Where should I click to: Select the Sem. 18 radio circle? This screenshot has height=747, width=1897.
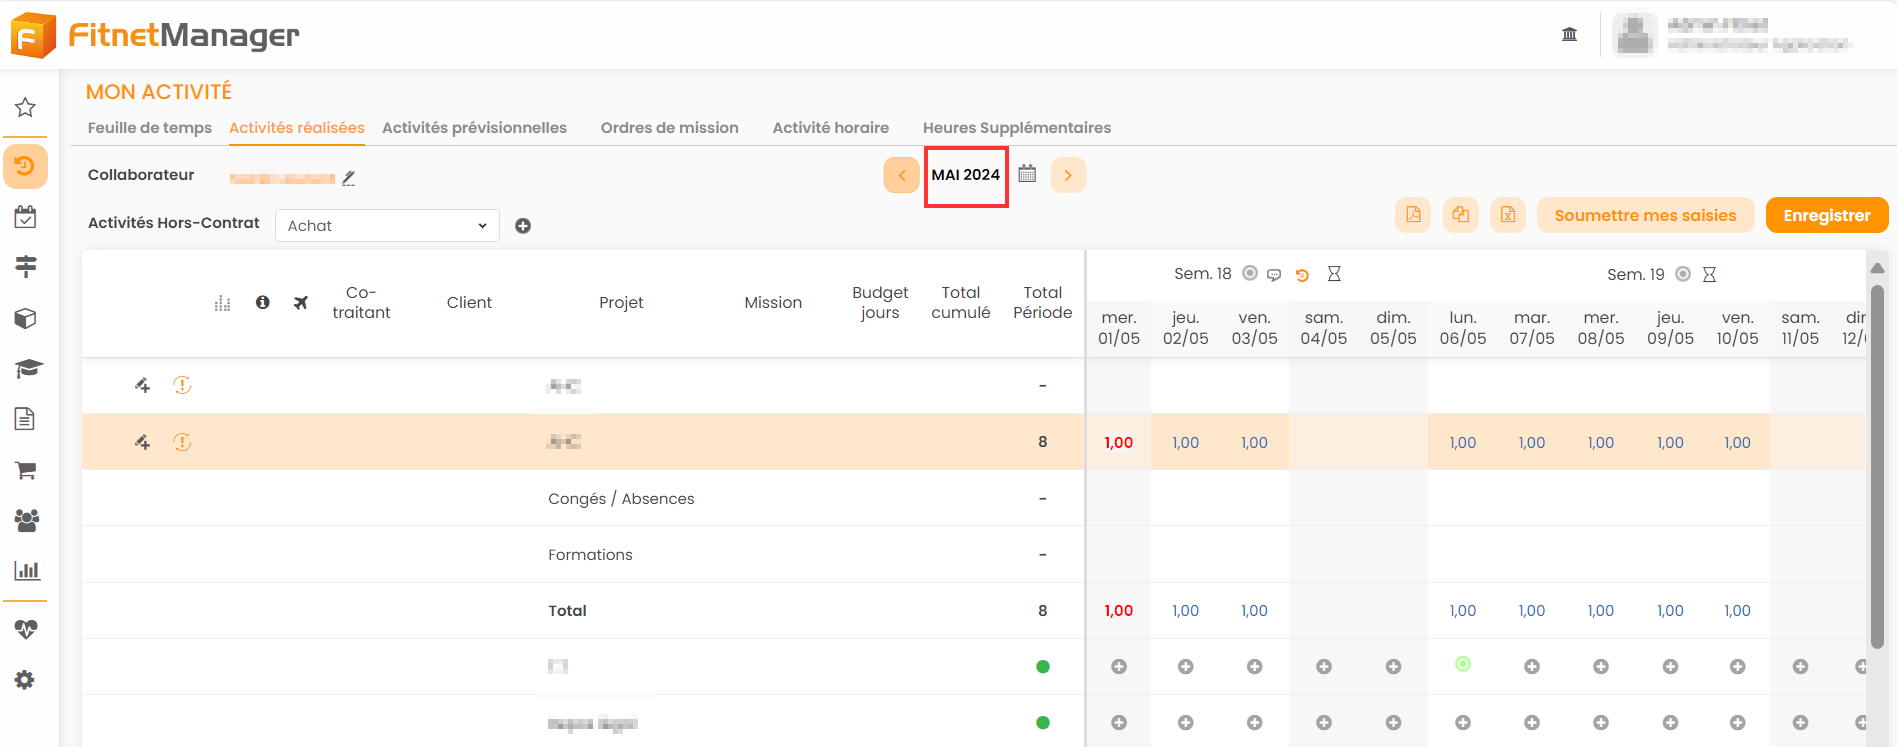[1250, 274]
